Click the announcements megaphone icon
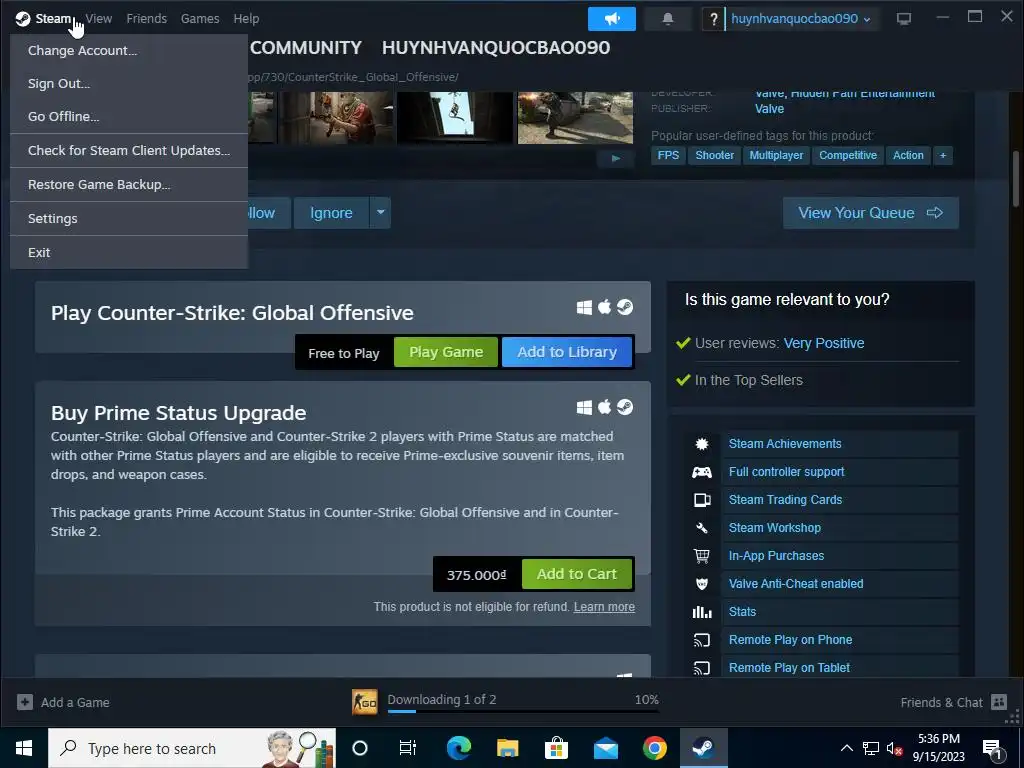 point(611,19)
